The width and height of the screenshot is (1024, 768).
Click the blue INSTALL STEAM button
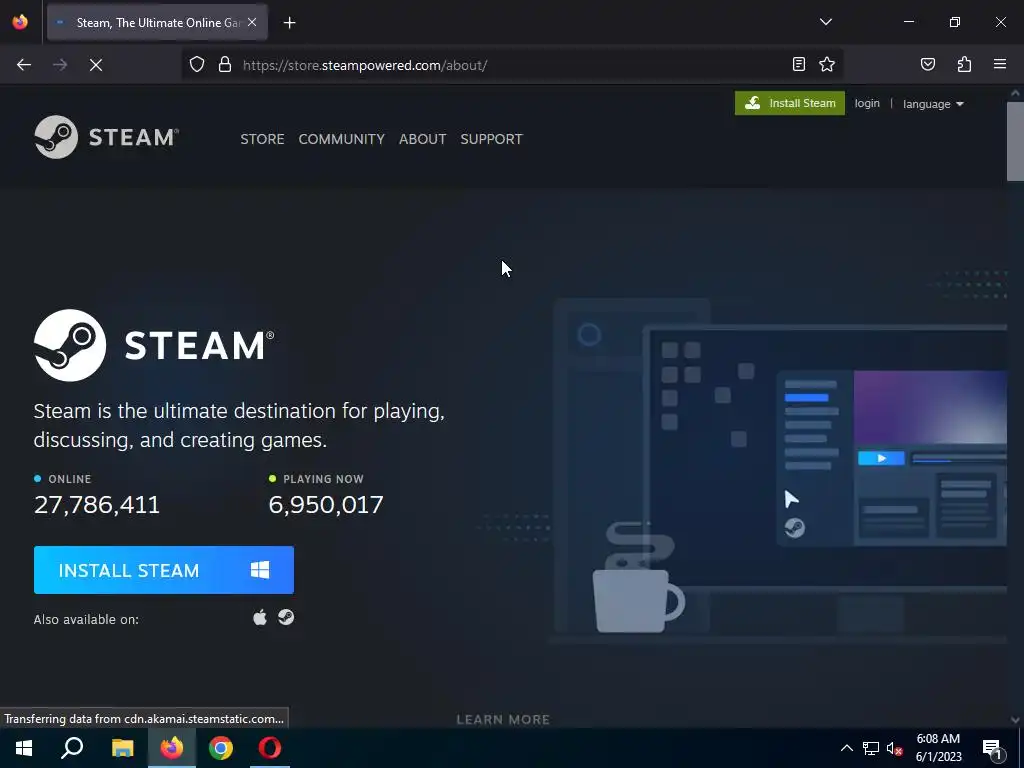click(x=164, y=570)
